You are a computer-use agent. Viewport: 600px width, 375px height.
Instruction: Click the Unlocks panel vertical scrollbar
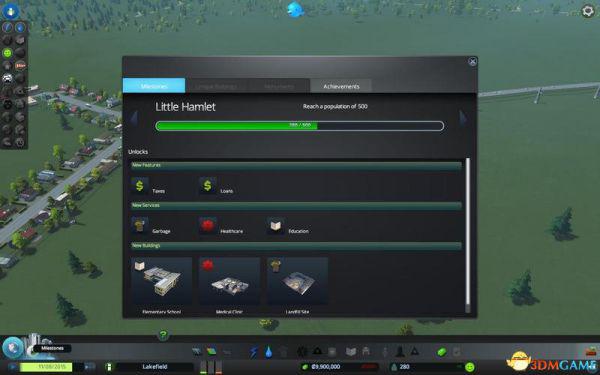(467, 235)
